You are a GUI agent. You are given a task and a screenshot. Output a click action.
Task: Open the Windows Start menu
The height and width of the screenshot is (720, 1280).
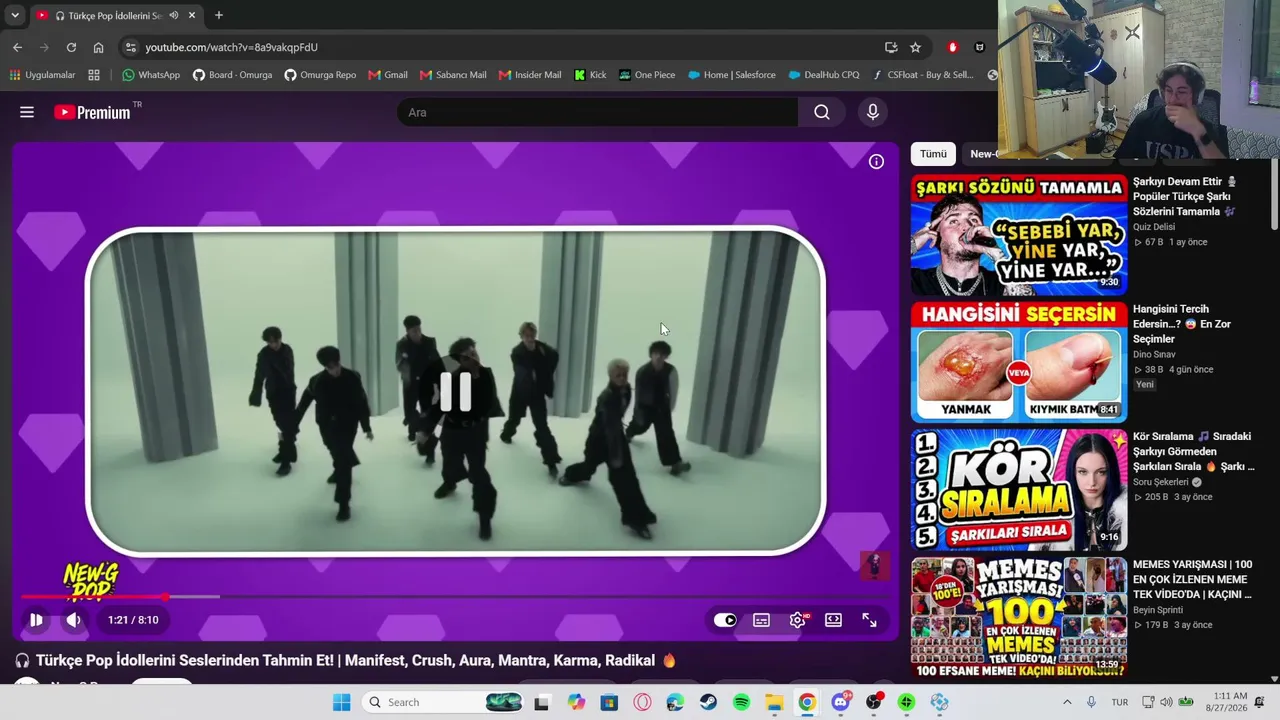click(x=341, y=702)
